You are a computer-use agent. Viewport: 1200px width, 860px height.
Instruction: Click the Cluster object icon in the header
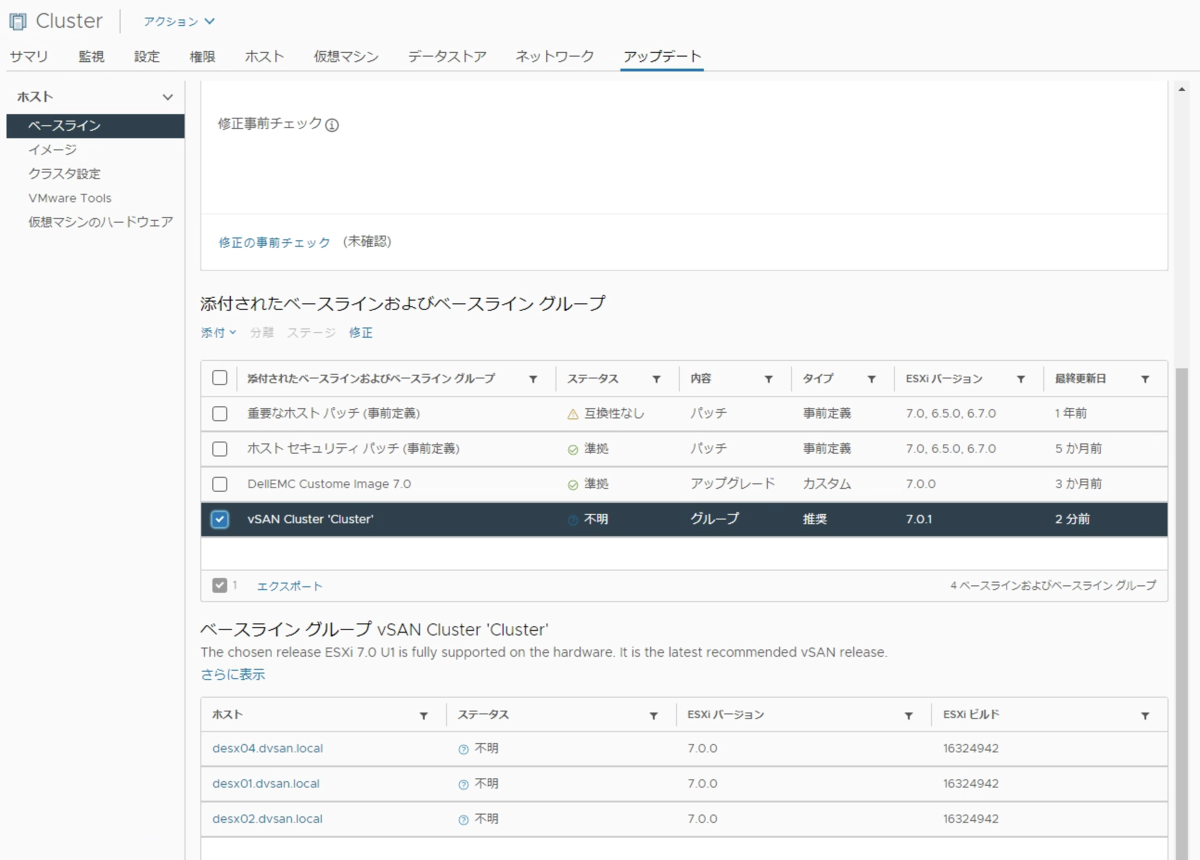pyautogui.click(x=17, y=21)
